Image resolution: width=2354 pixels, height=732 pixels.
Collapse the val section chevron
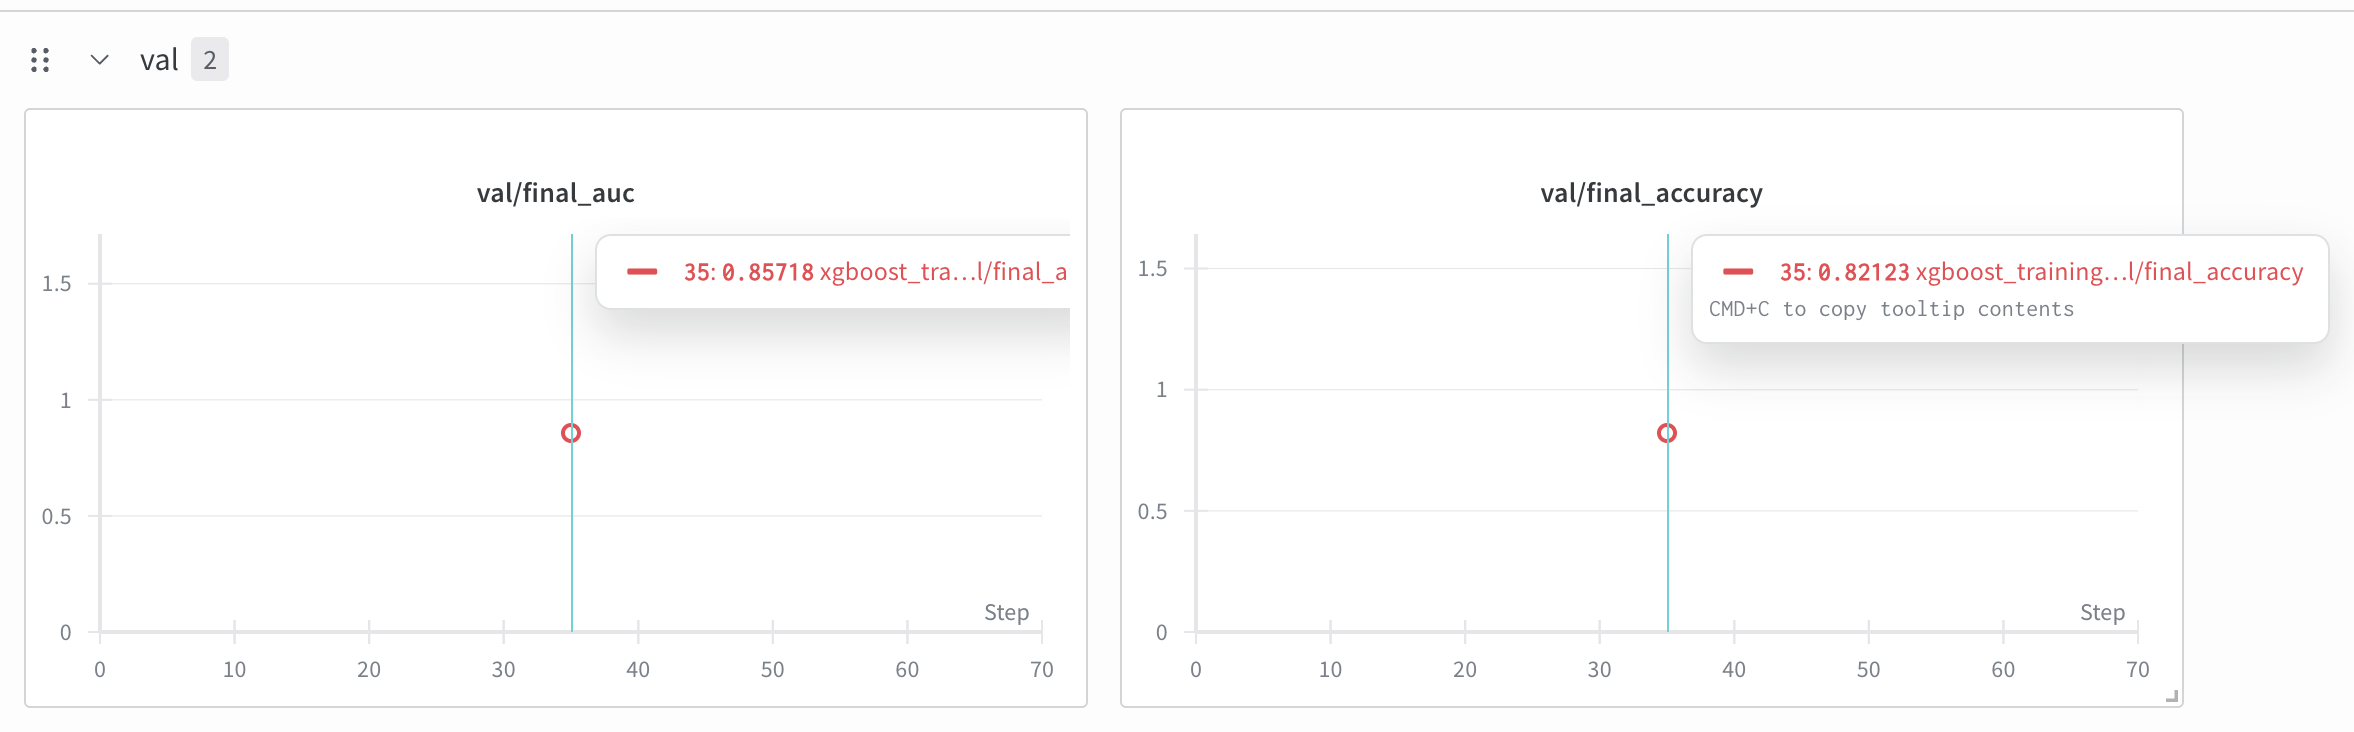tap(99, 60)
